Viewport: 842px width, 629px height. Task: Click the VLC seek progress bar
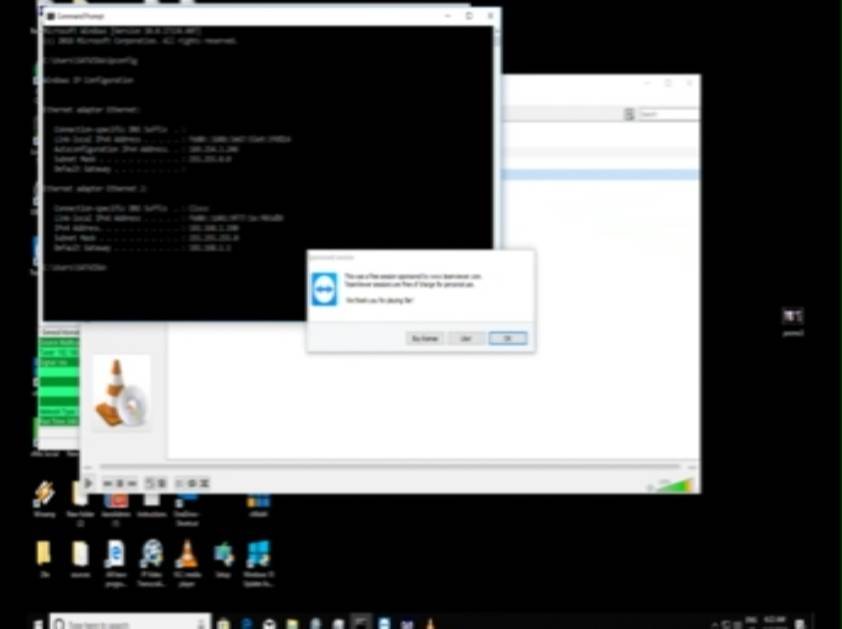[x=390, y=467]
